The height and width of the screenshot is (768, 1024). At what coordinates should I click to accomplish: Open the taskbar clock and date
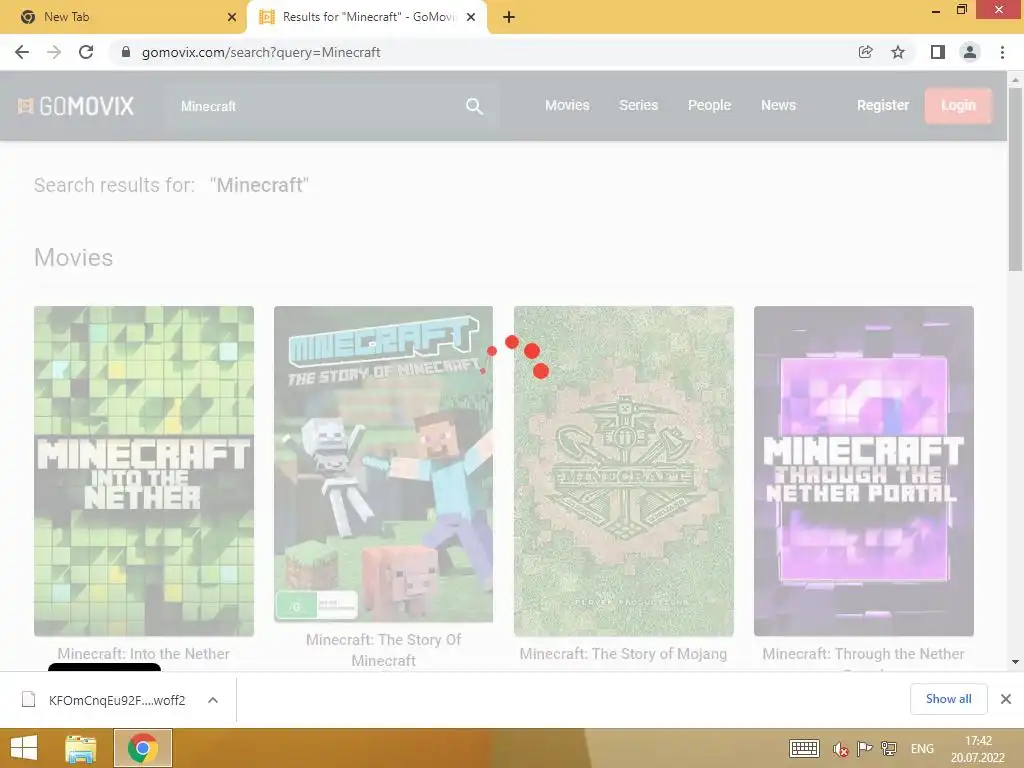(x=978, y=749)
